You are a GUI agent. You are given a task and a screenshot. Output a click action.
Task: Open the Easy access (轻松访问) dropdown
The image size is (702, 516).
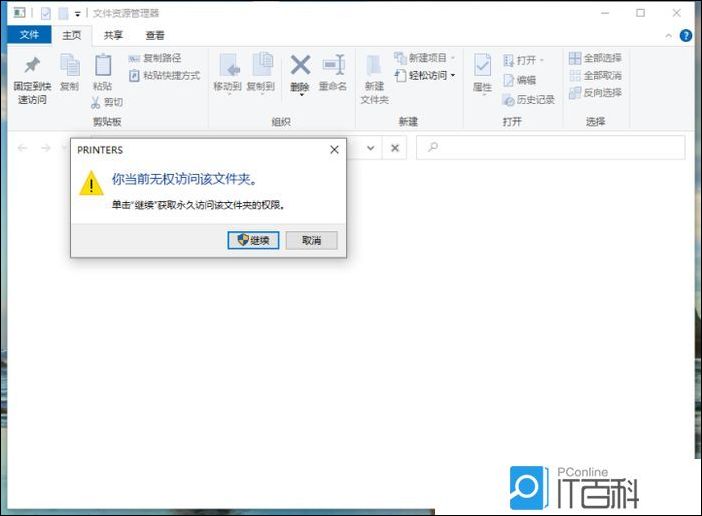[x=425, y=75]
